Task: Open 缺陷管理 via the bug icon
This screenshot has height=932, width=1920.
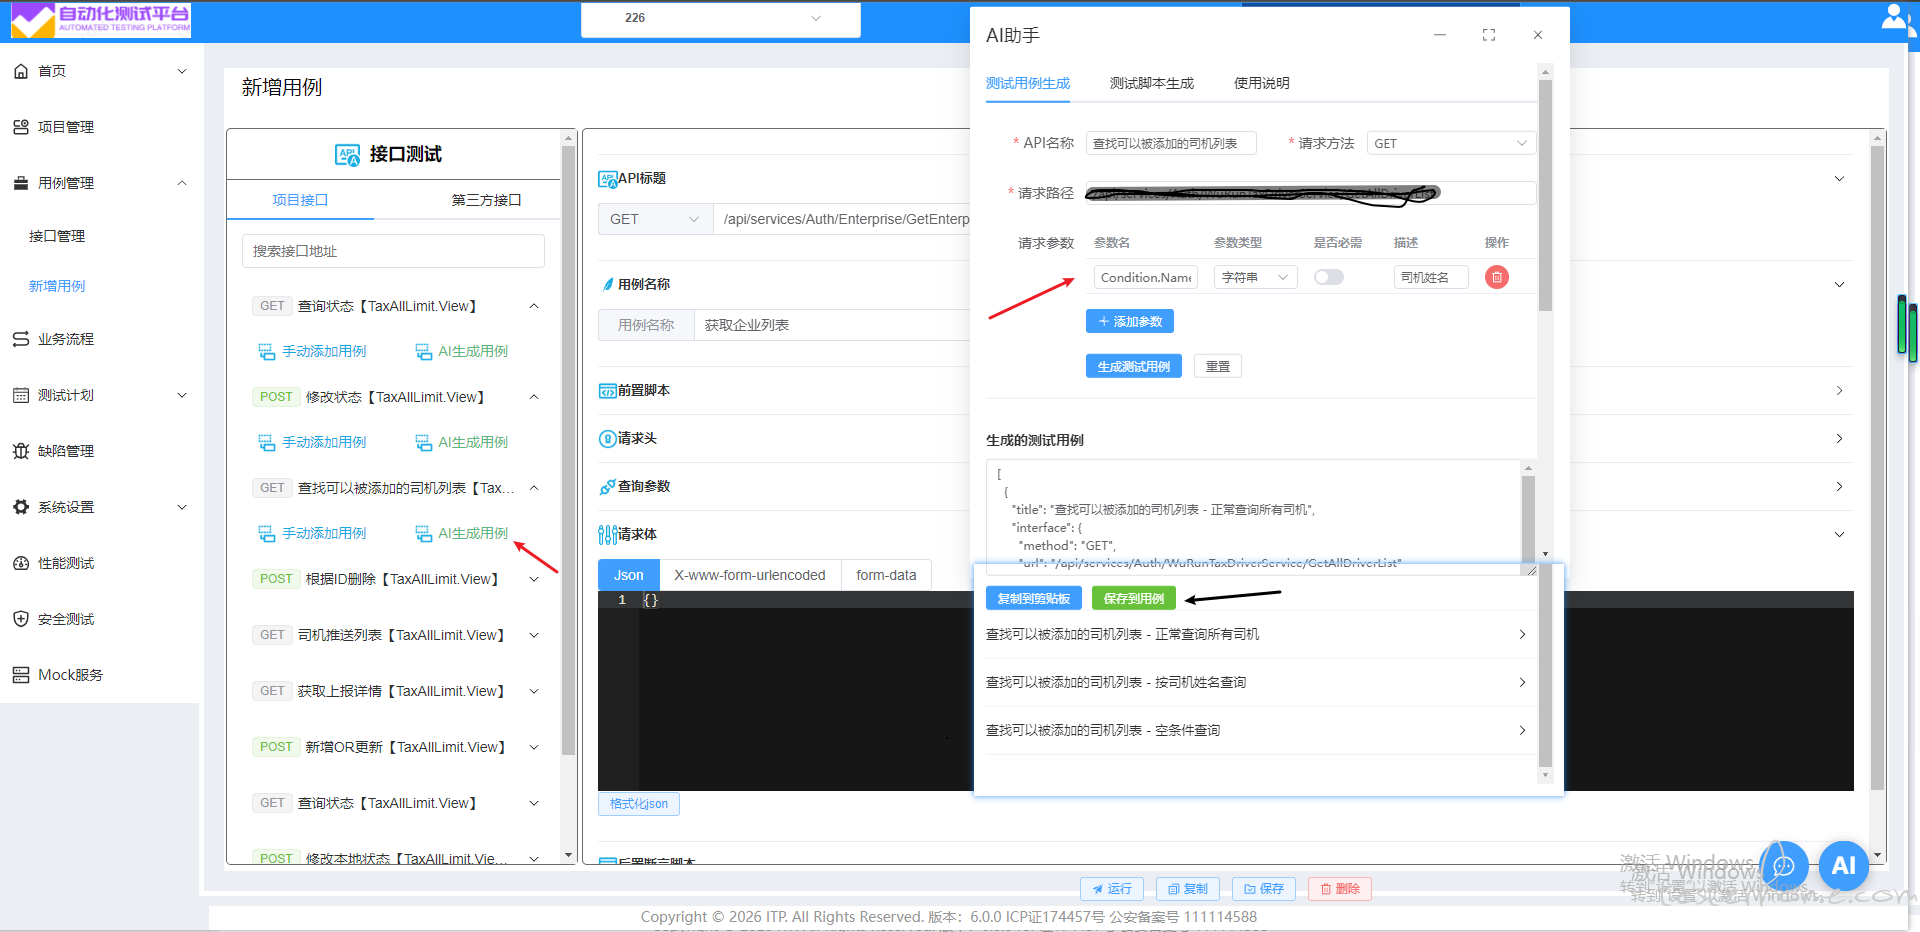Action: click(21, 451)
